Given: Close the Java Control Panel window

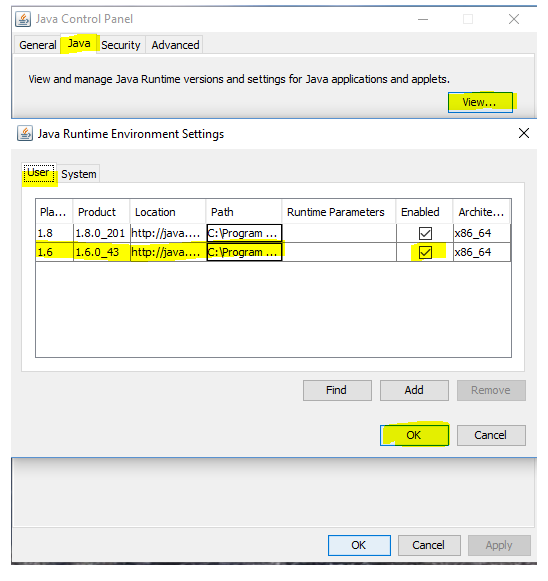Looking at the screenshot, I should (514, 19).
